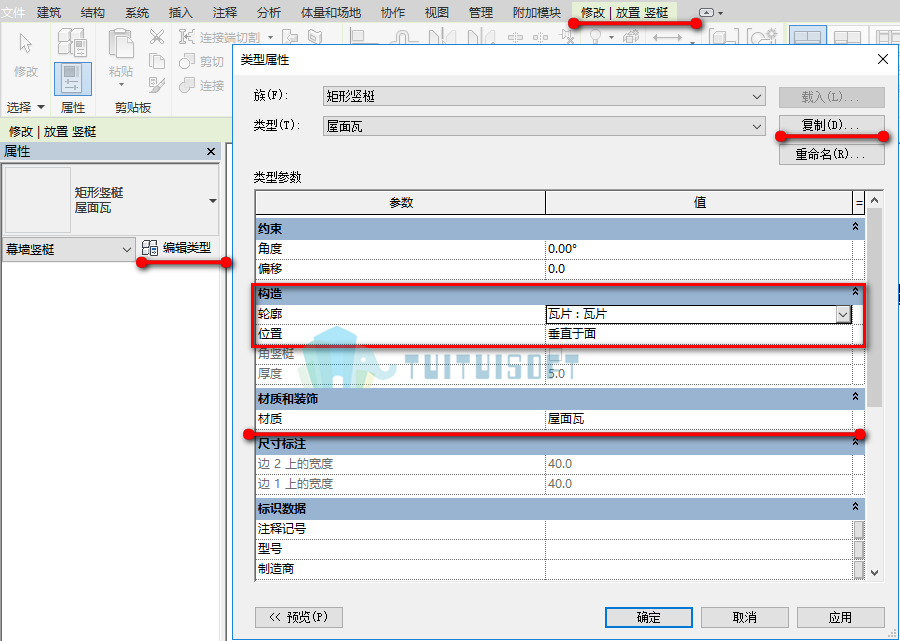The width and height of the screenshot is (900, 641).
Task: Click the 重命名(R)... rename button
Action: click(x=831, y=154)
